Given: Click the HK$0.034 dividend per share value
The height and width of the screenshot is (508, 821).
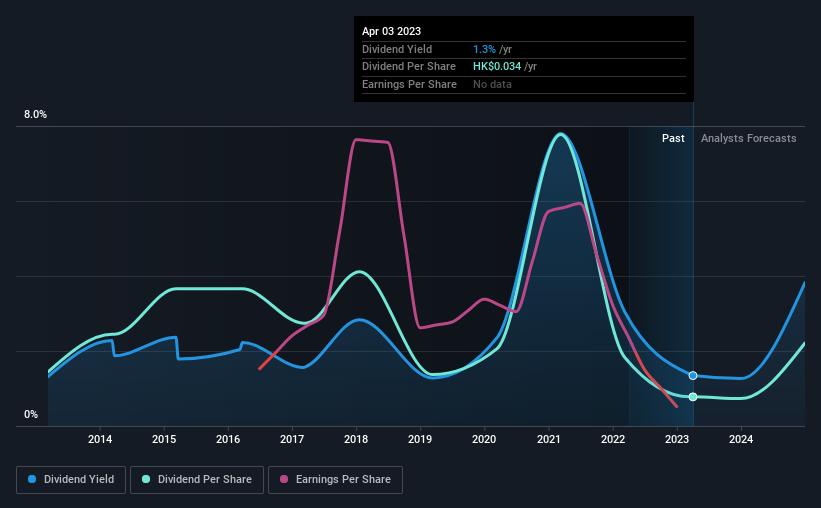Looking at the screenshot, I should pyautogui.click(x=497, y=67).
